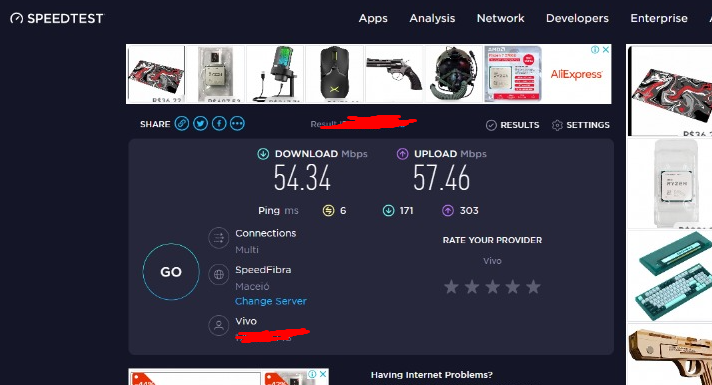Open the revolver product ad thumbnail

pos(394,74)
